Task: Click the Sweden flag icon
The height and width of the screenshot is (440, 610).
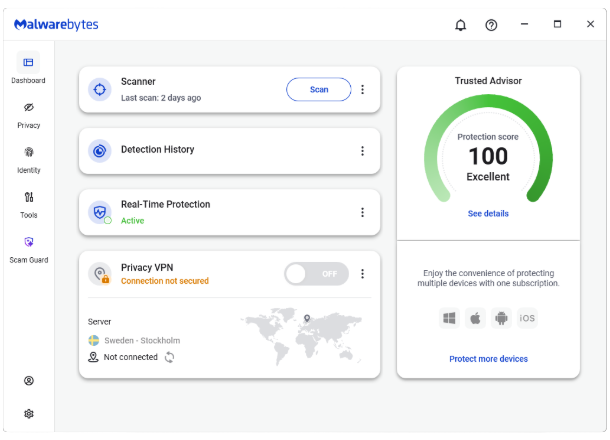Action: (x=94, y=340)
